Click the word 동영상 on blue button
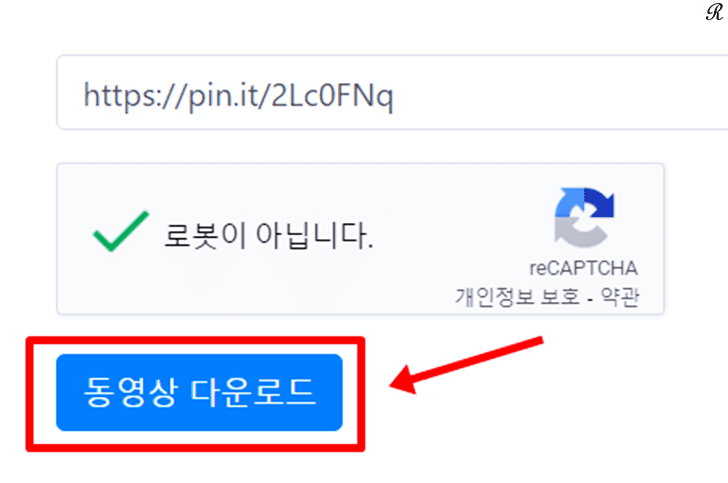 pyautogui.click(x=131, y=392)
